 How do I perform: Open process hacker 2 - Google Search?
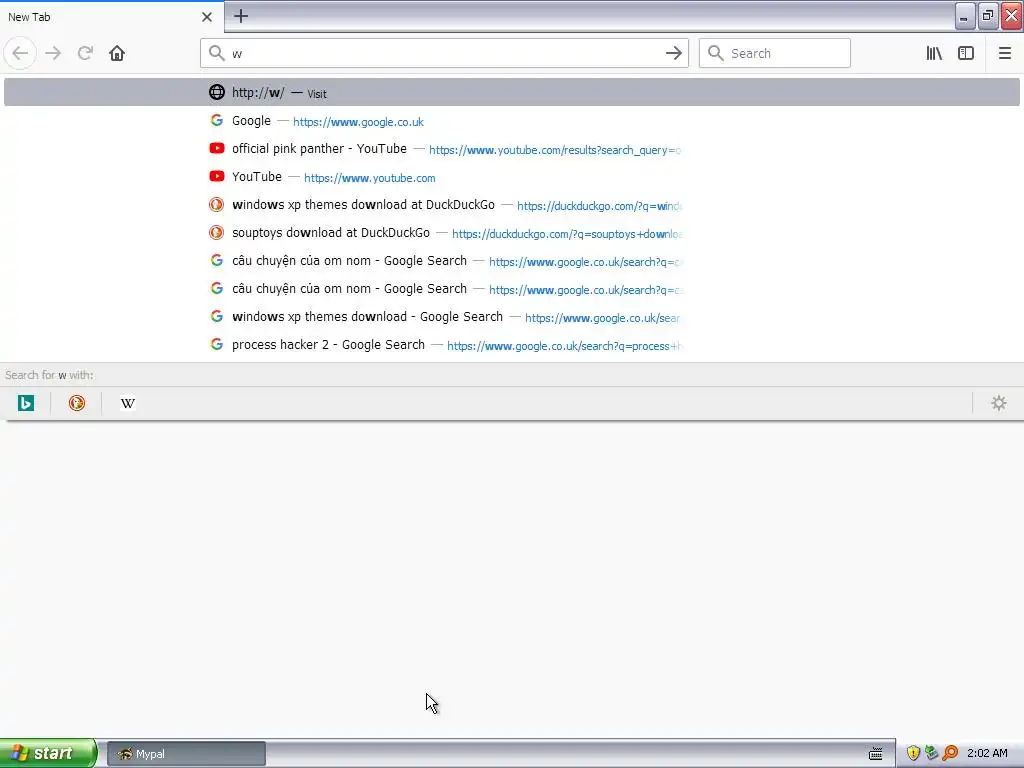tap(511, 345)
